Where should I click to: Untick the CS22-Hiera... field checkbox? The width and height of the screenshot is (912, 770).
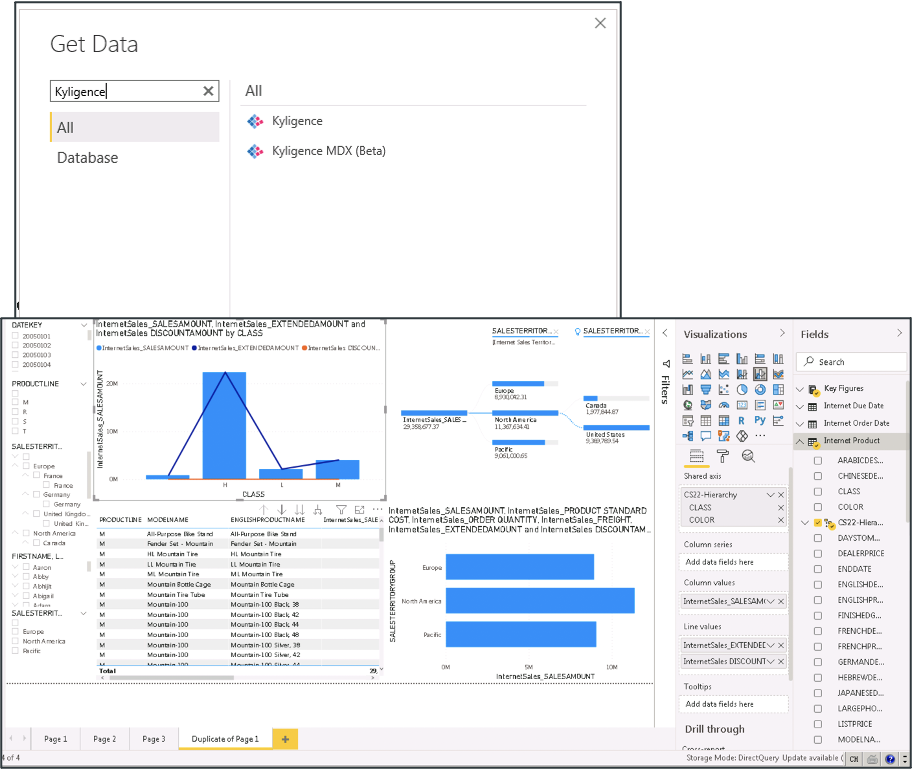click(x=818, y=522)
